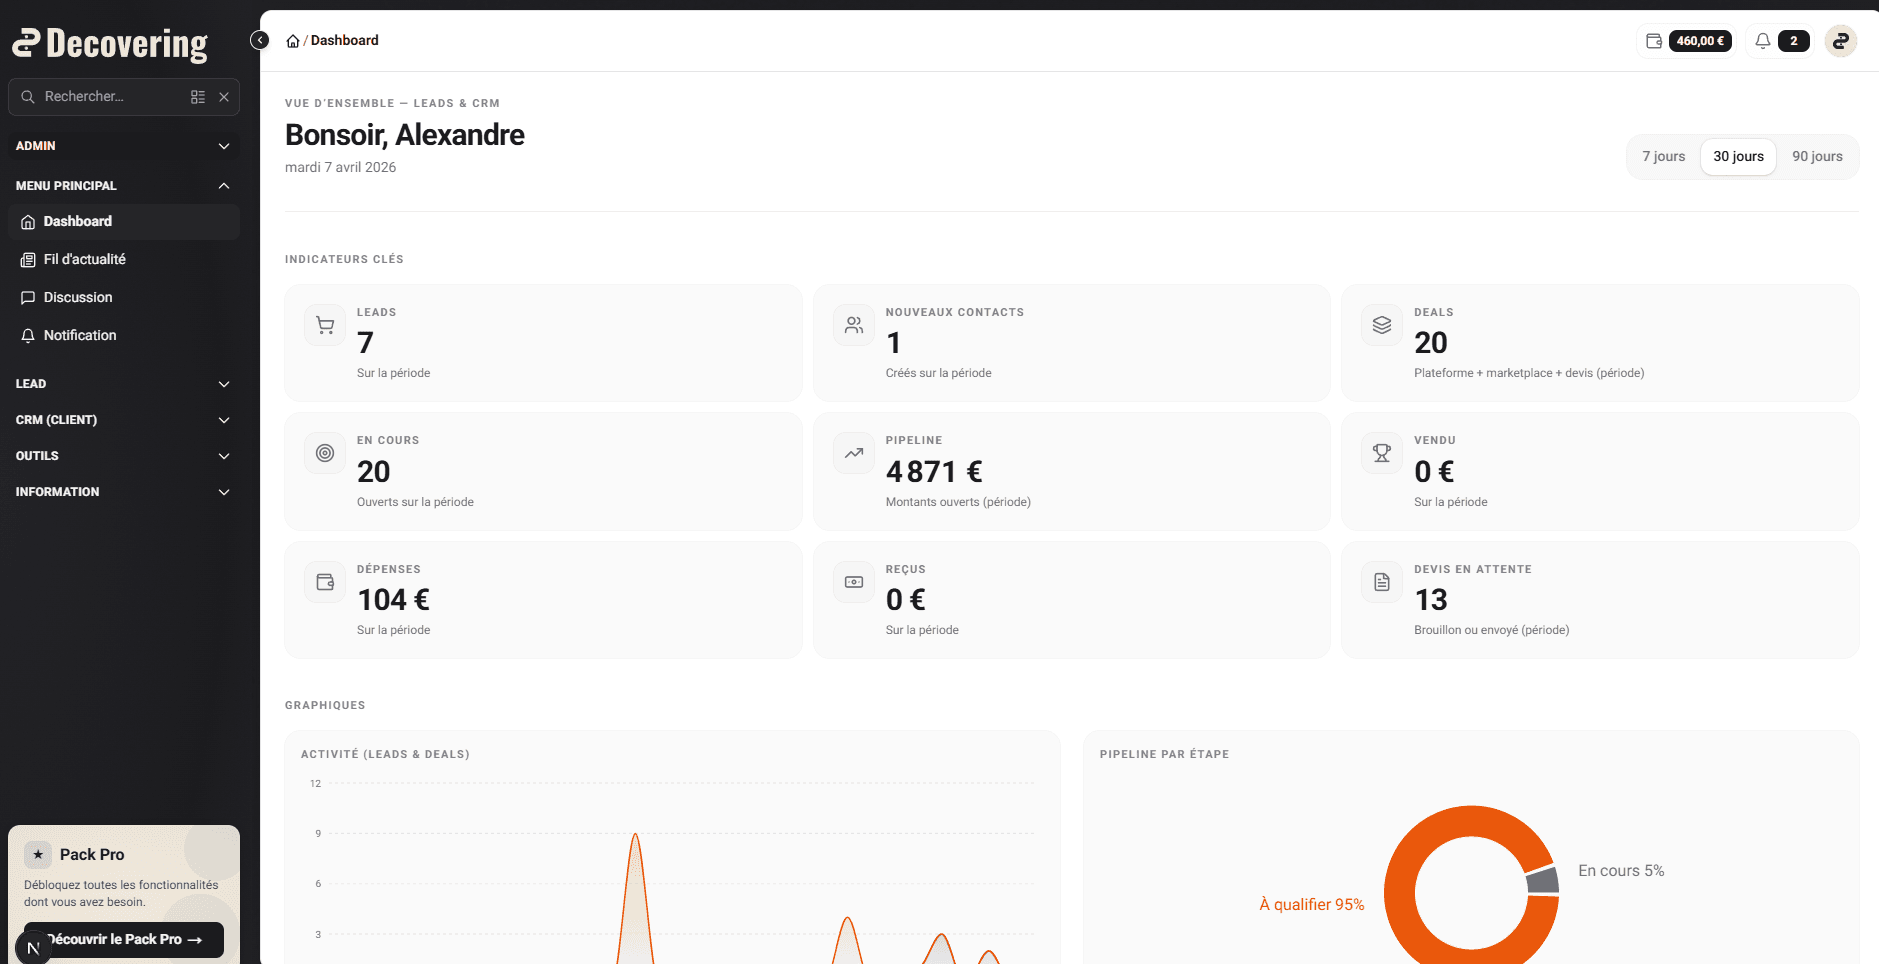1879x964 pixels.
Task: Clear the search field with the X
Action: 224,96
